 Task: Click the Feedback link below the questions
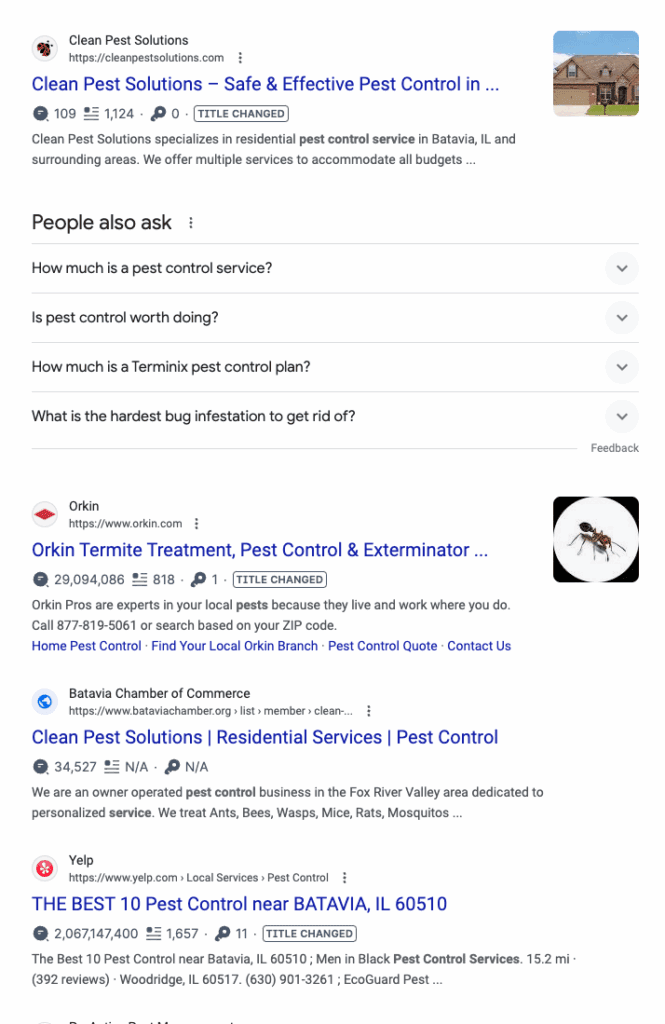[615, 448]
